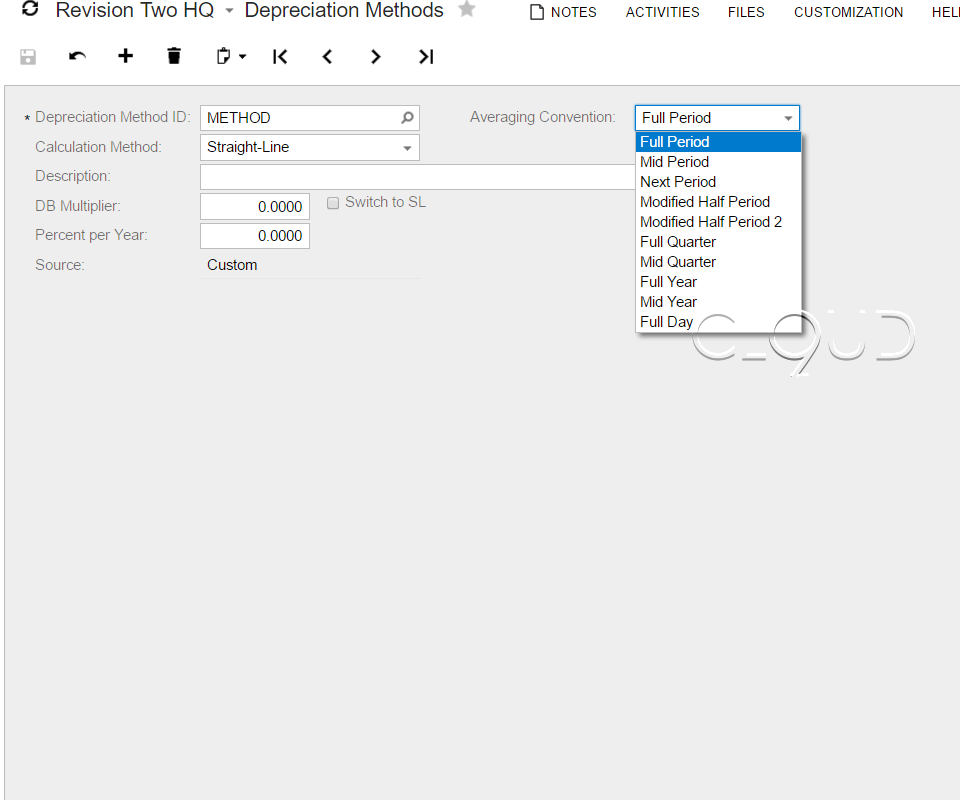Select Mid Year option
Viewport: 960px width, 800px height.
click(x=718, y=302)
